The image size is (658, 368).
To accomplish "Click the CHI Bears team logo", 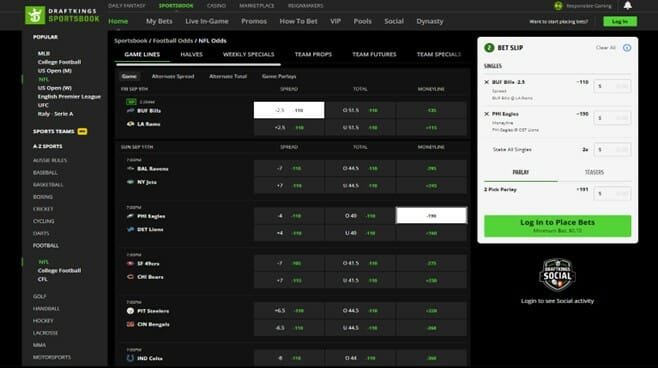I will [130, 277].
